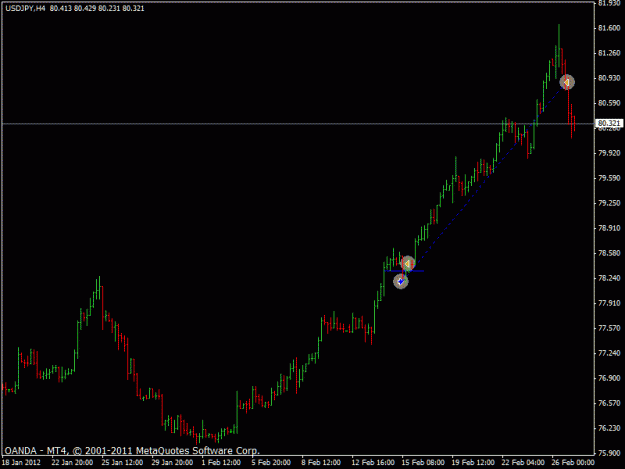The height and width of the screenshot is (469, 625).
Task: Click the 15 Feb 08:00 time label
Action: [x=423, y=463]
